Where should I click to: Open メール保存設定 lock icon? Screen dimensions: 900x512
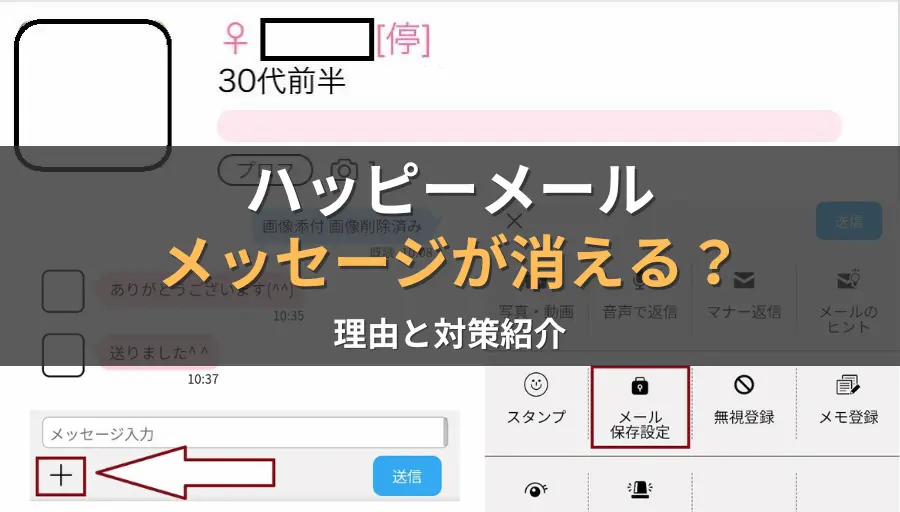click(639, 386)
